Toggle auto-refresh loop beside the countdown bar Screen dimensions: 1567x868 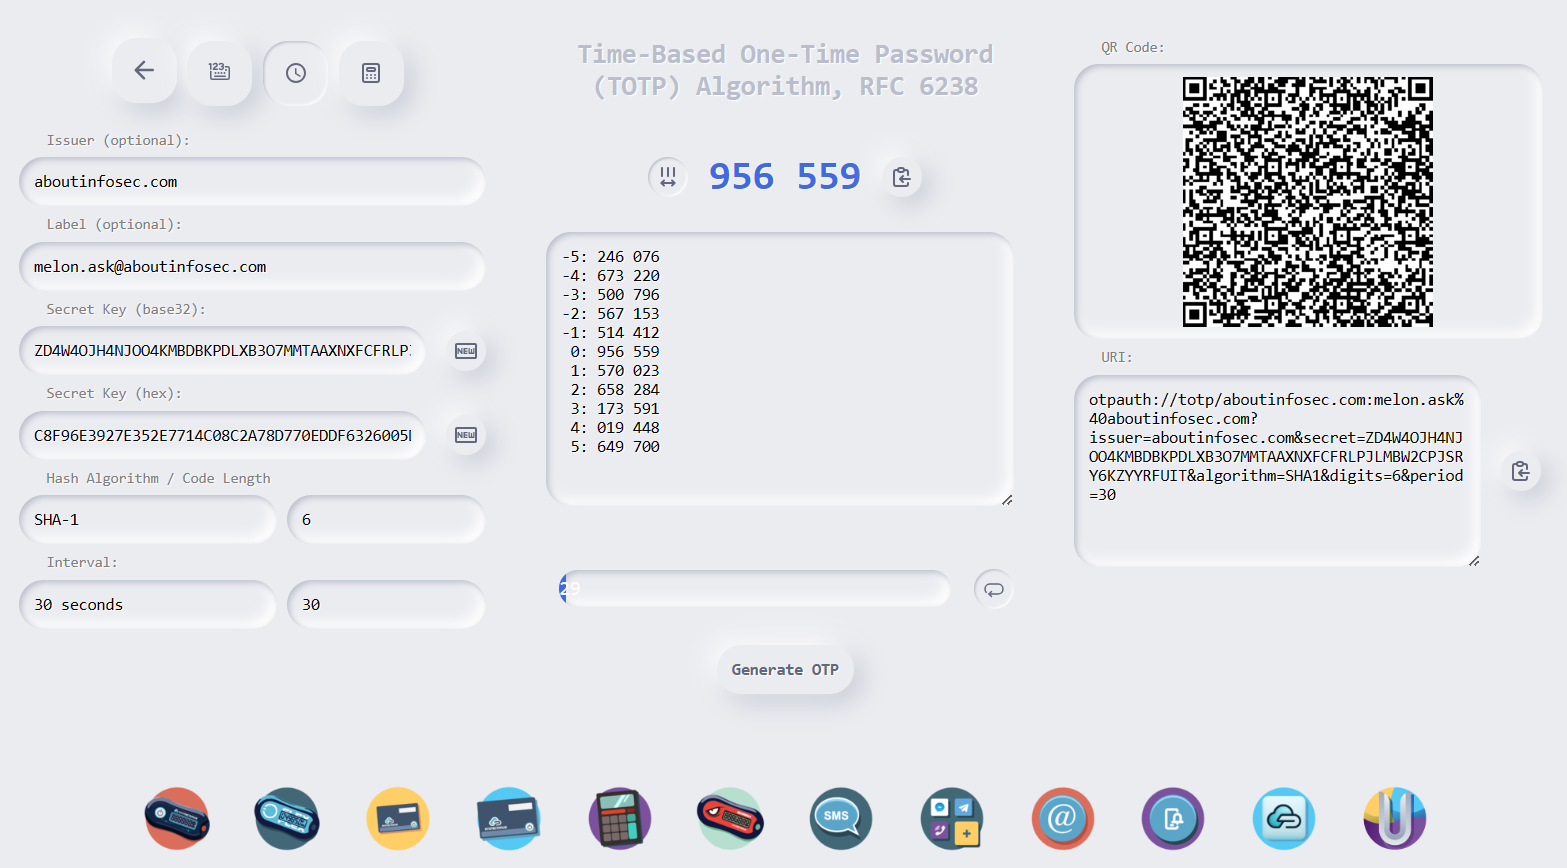click(992, 589)
